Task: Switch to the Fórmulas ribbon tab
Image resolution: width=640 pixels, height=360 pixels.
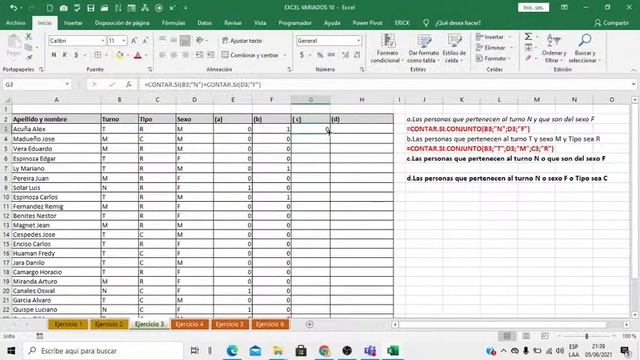Action: click(173, 23)
